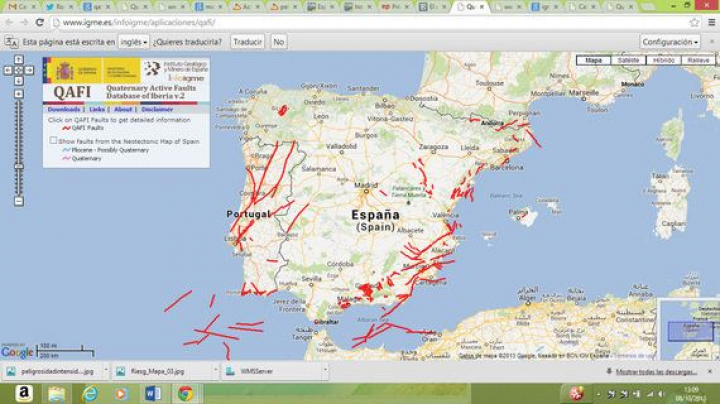Click the Traducir button

coord(247,42)
